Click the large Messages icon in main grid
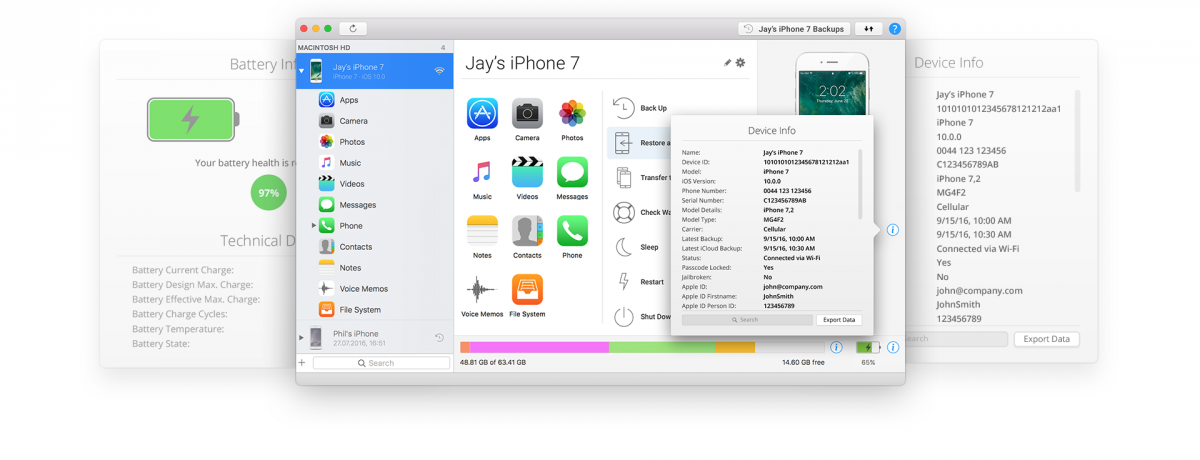 pyautogui.click(x=572, y=172)
